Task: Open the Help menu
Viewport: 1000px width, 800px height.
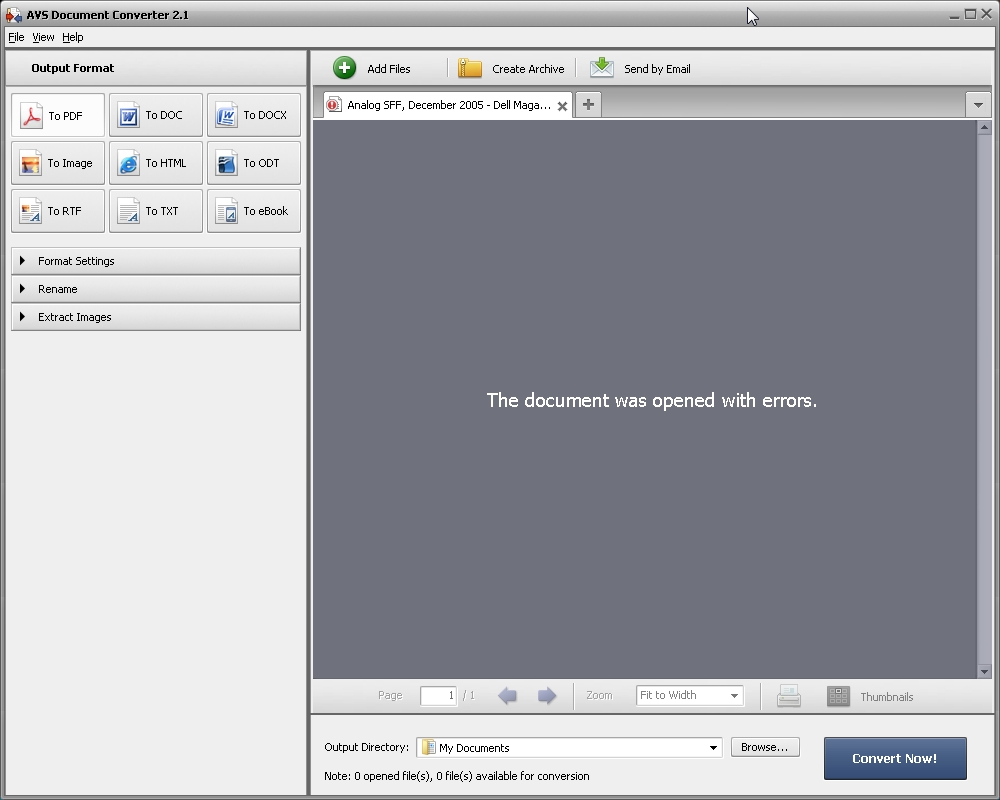Action: [73, 37]
